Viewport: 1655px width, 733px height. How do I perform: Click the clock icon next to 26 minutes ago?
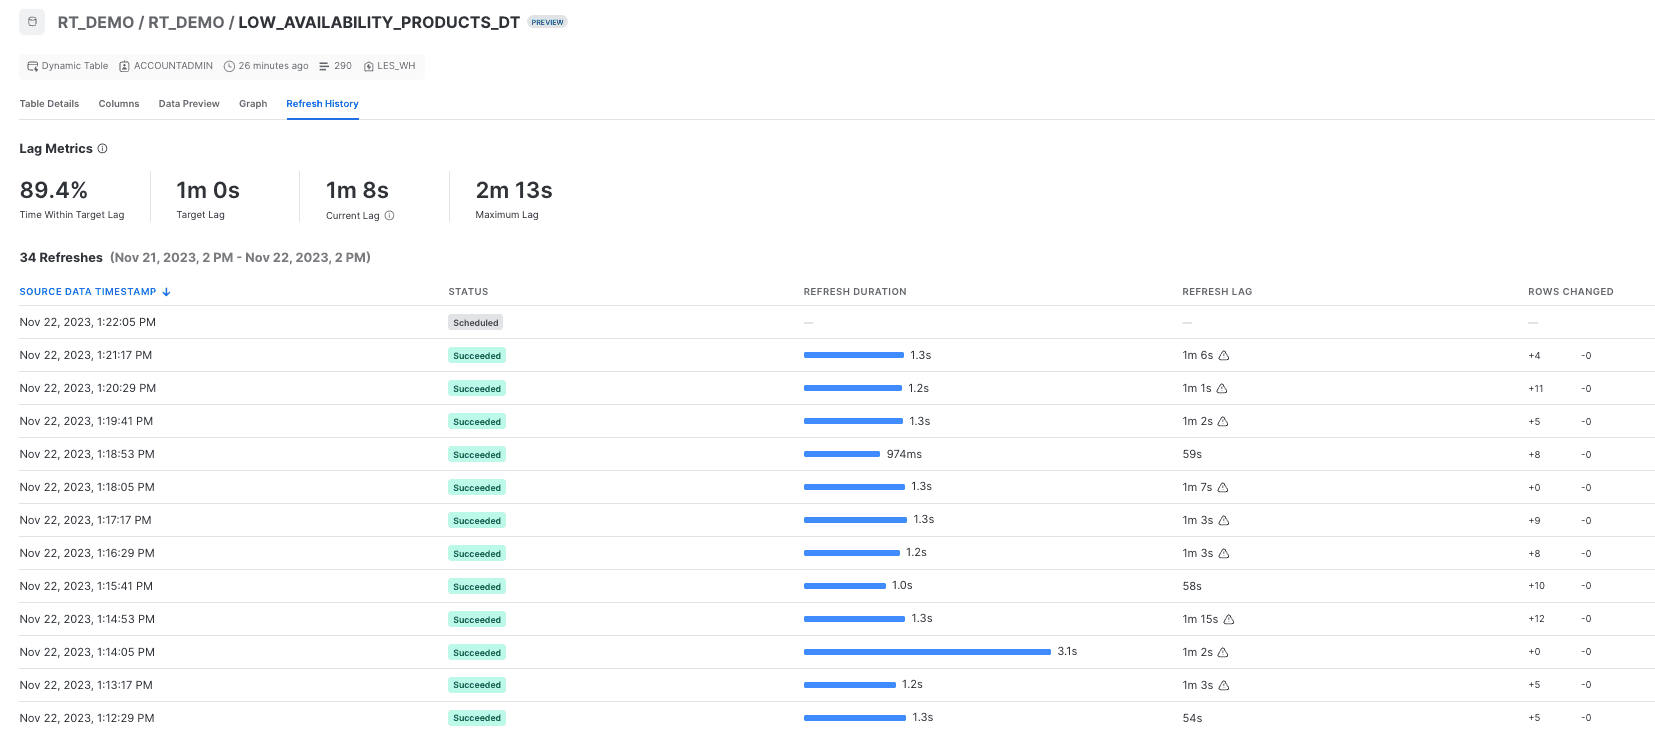[x=229, y=66]
